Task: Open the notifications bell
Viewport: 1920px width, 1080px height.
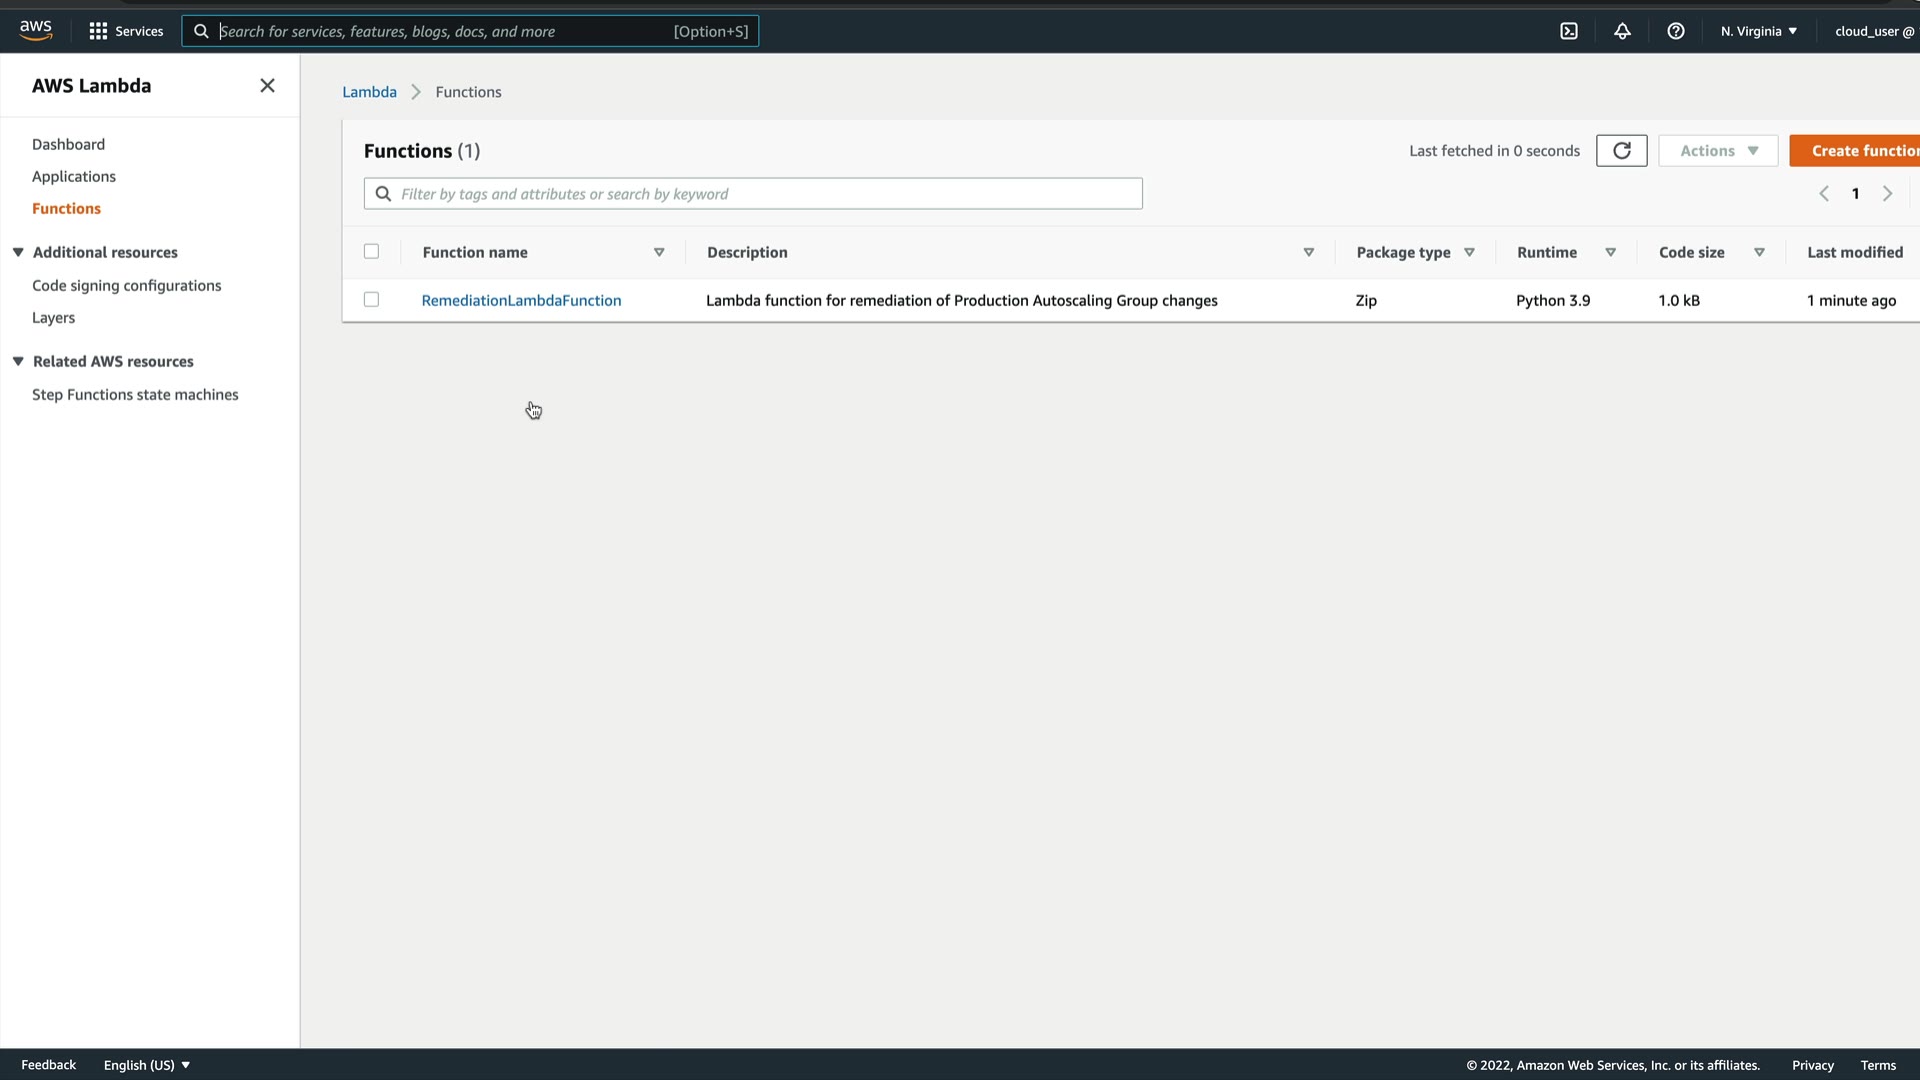Action: [x=1622, y=31]
